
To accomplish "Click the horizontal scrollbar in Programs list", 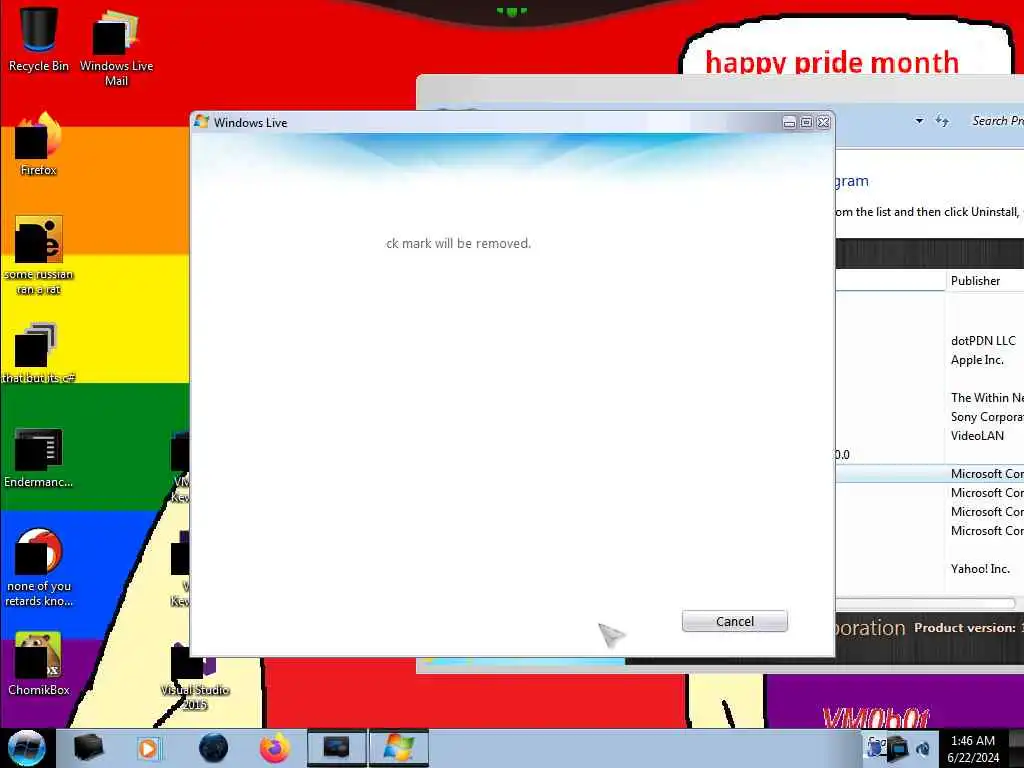I will [925, 603].
